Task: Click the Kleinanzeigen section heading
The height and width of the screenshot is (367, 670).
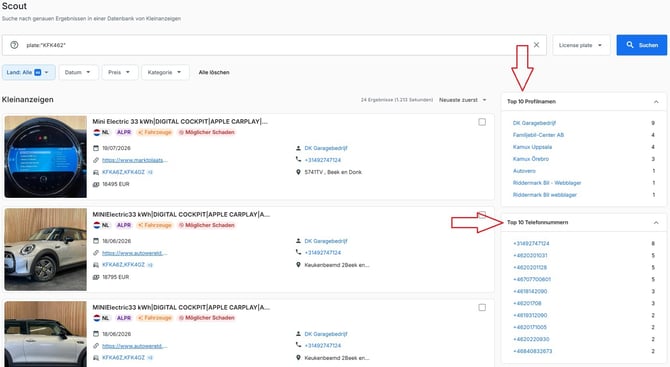Action: (28, 100)
